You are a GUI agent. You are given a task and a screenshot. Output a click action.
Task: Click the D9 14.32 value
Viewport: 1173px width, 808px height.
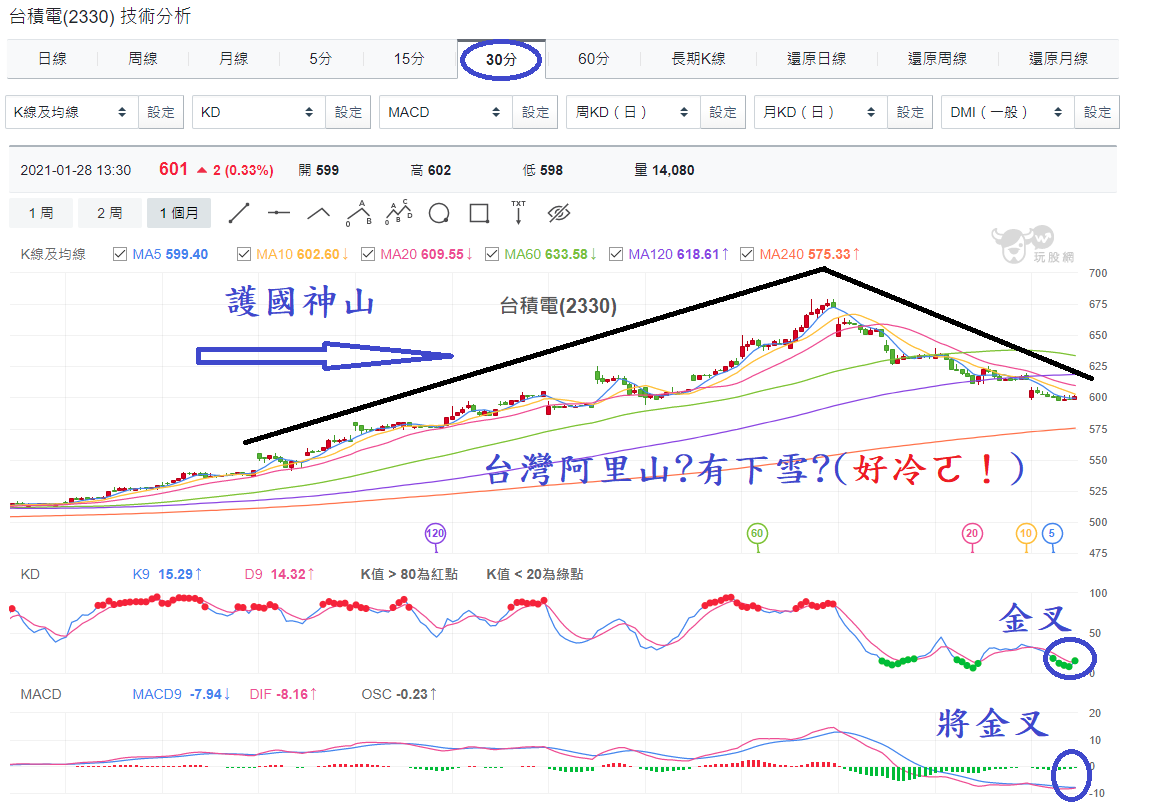point(279,575)
